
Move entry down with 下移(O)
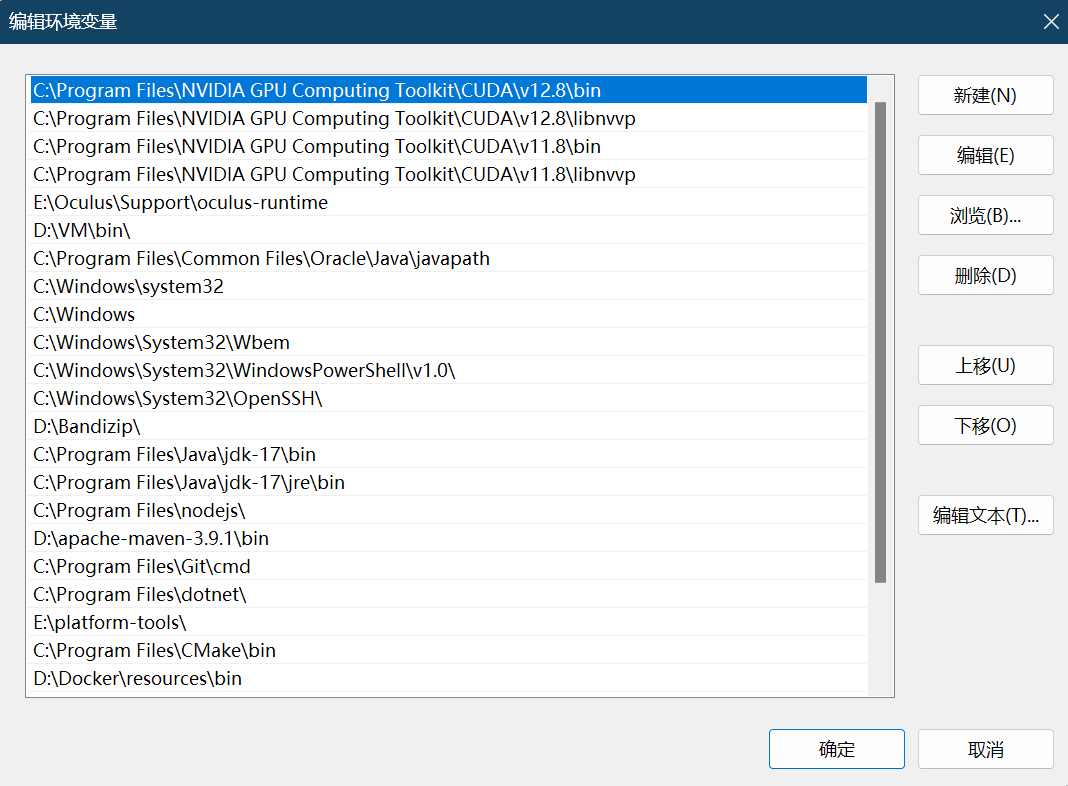[985, 425]
